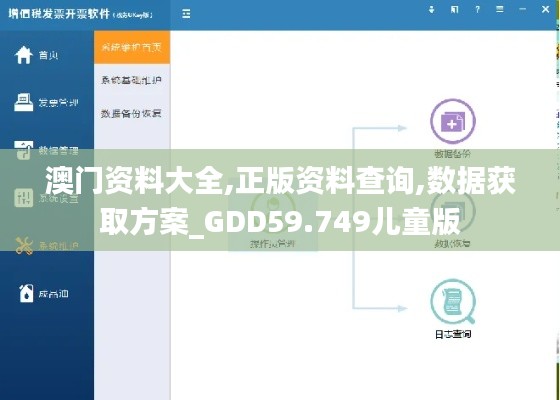The width and height of the screenshot is (560, 400).
Task: Select 系统维护 wrench item in sidebar
Action: pyautogui.click(x=46, y=246)
